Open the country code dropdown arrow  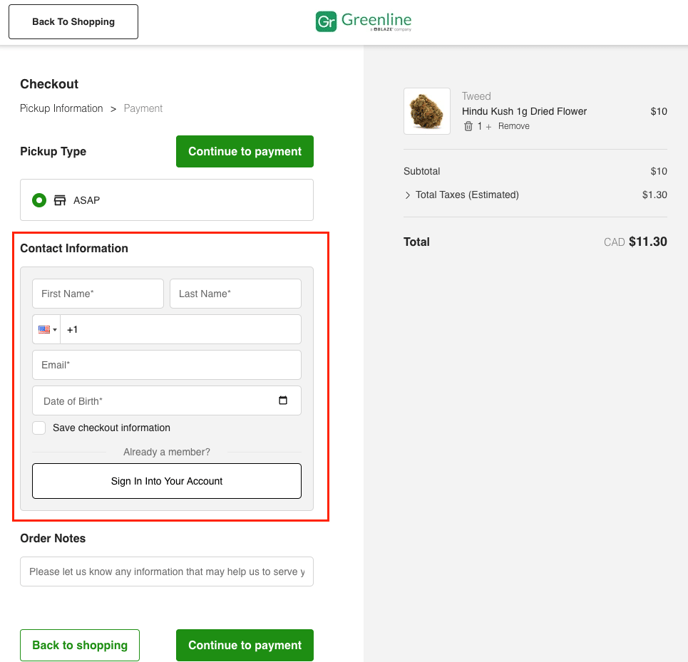coord(55,330)
